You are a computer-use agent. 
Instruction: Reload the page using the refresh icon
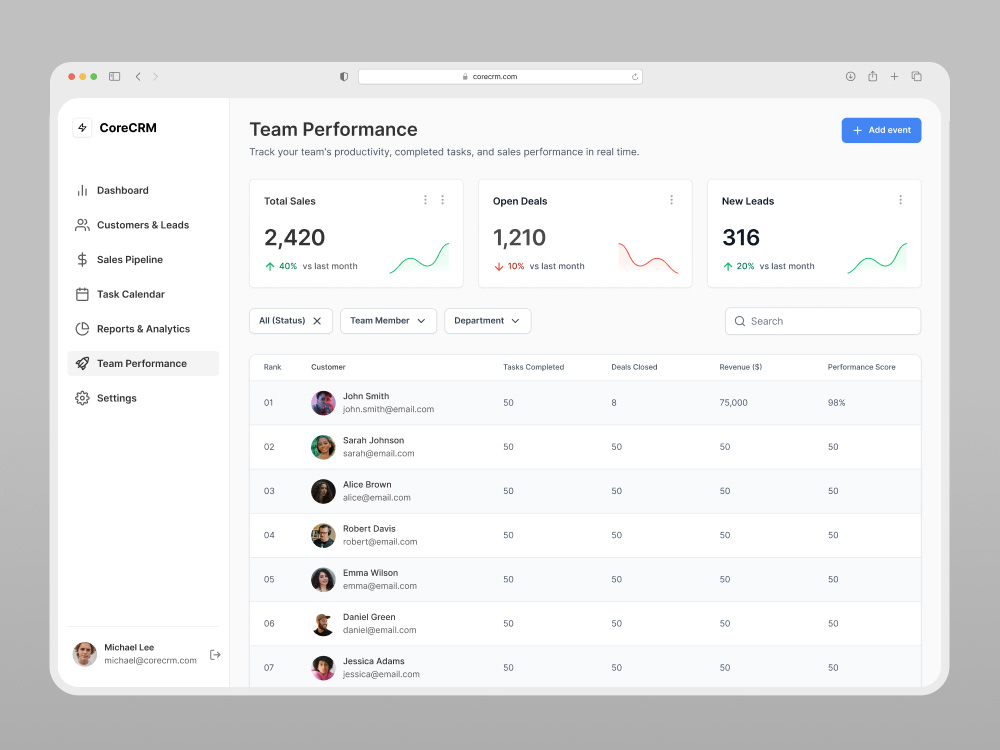coord(635,77)
